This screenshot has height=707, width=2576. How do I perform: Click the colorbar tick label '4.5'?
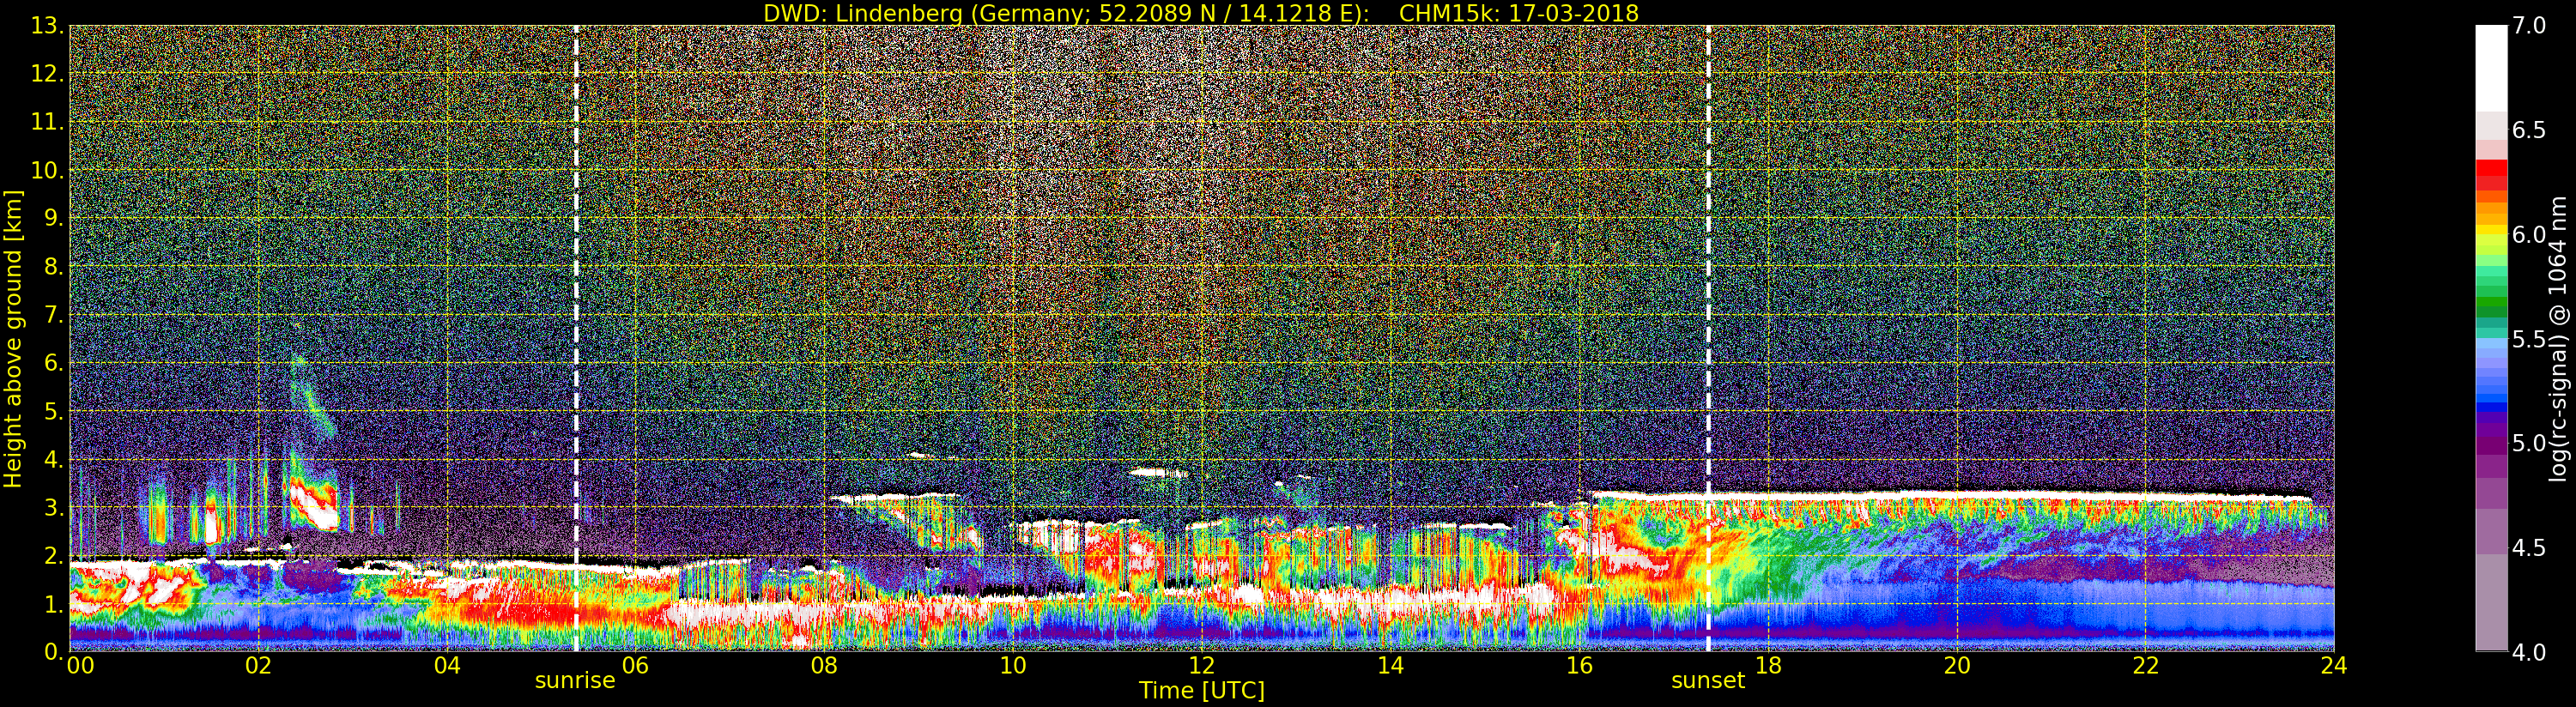[x=2529, y=548]
